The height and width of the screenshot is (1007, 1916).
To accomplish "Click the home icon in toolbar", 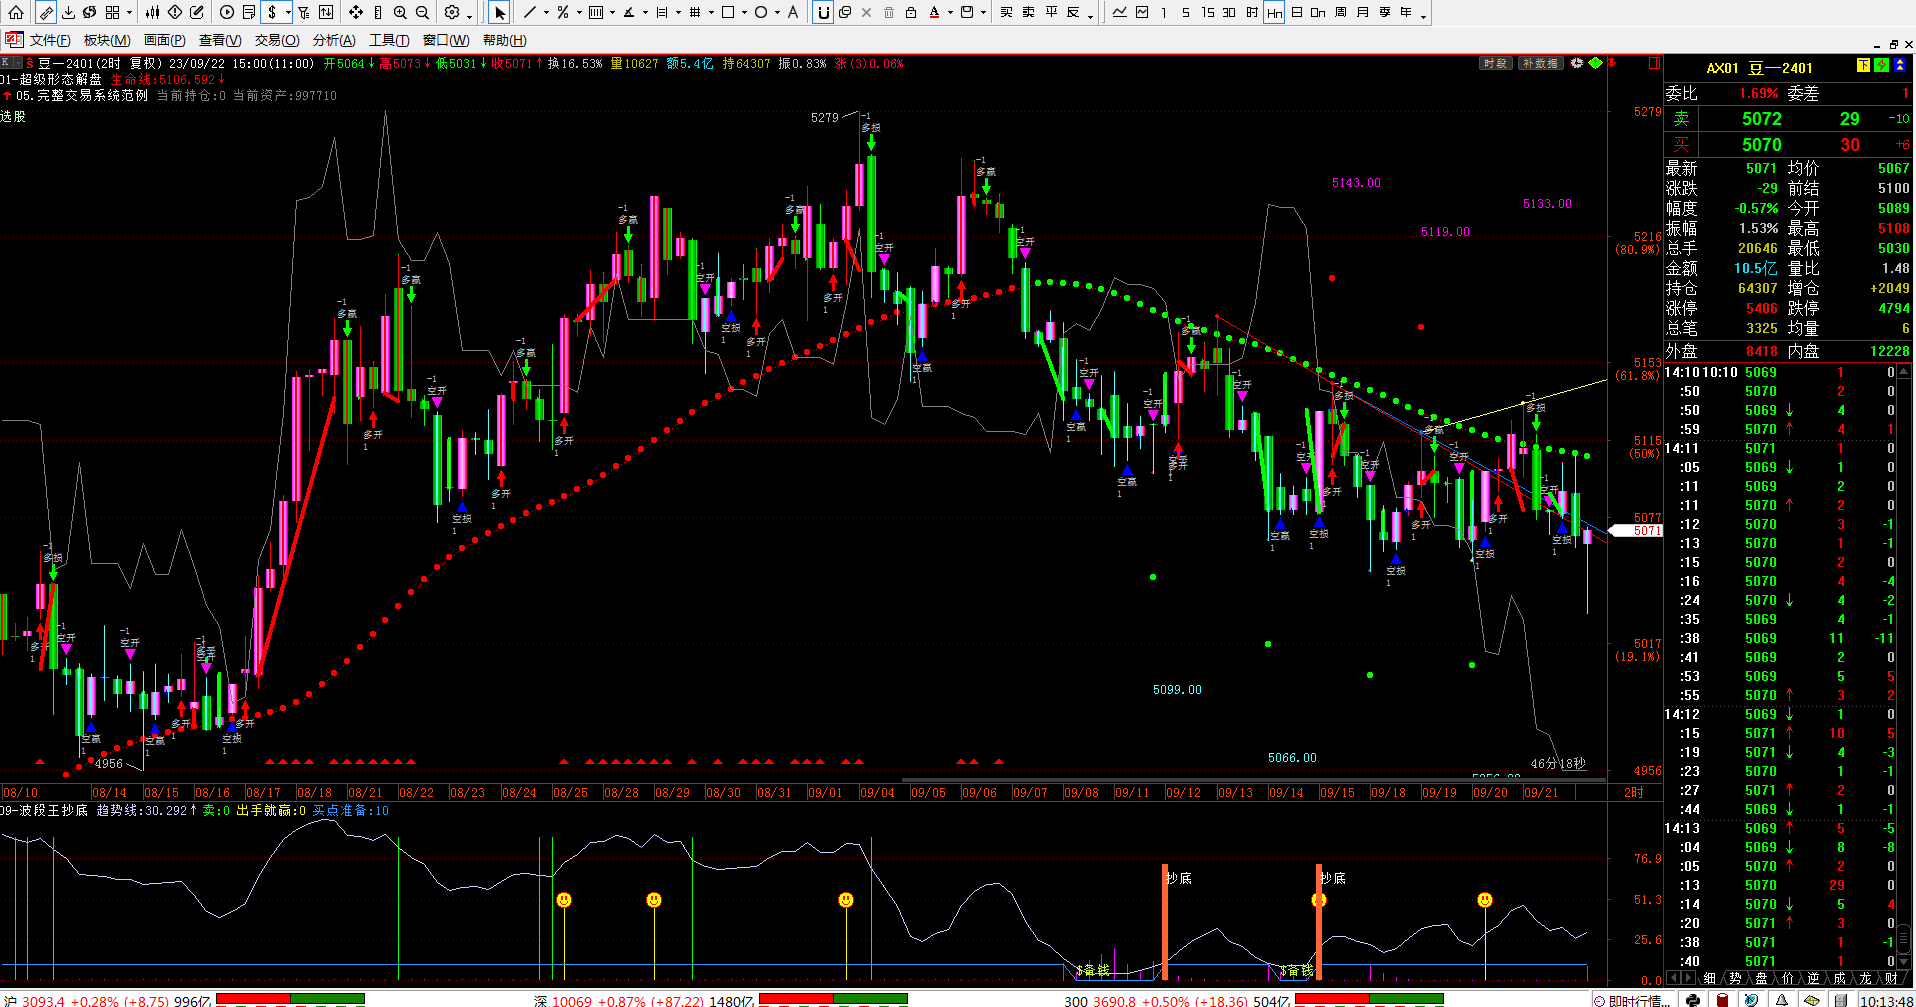I will [16, 12].
